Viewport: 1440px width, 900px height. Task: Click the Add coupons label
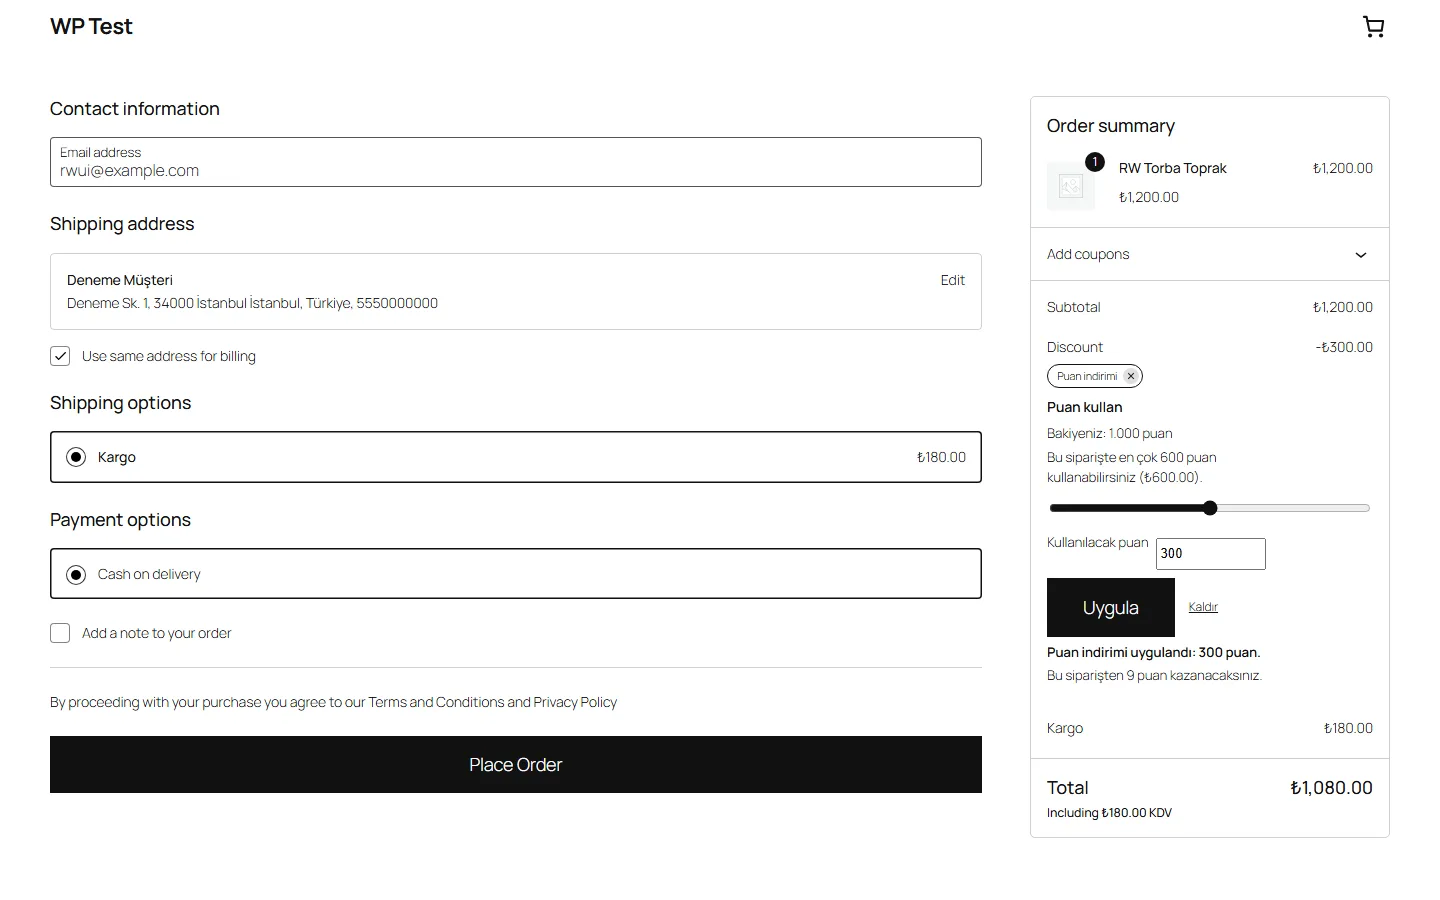click(1088, 254)
